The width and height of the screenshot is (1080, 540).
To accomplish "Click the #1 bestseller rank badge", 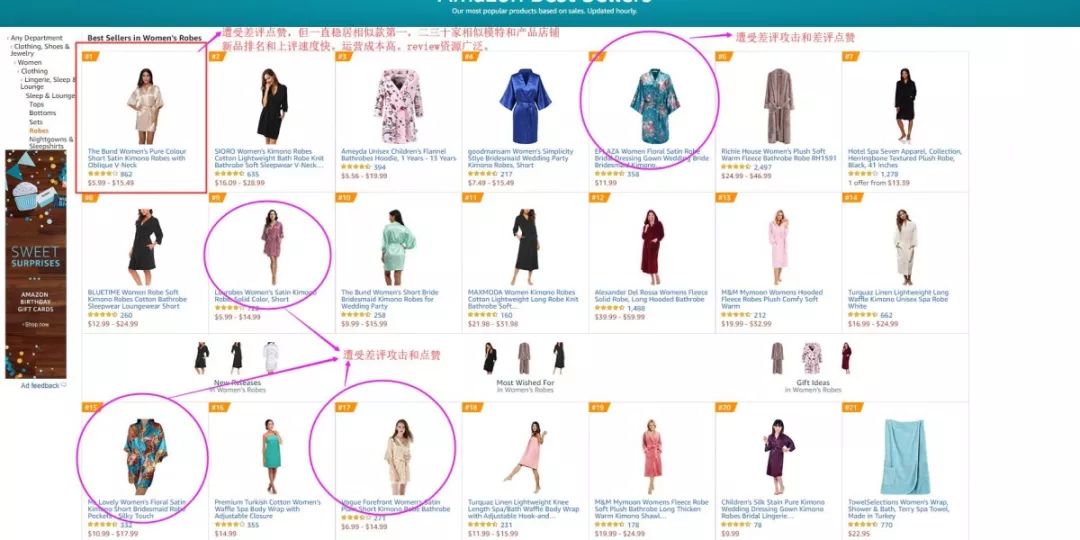I will (x=88, y=56).
